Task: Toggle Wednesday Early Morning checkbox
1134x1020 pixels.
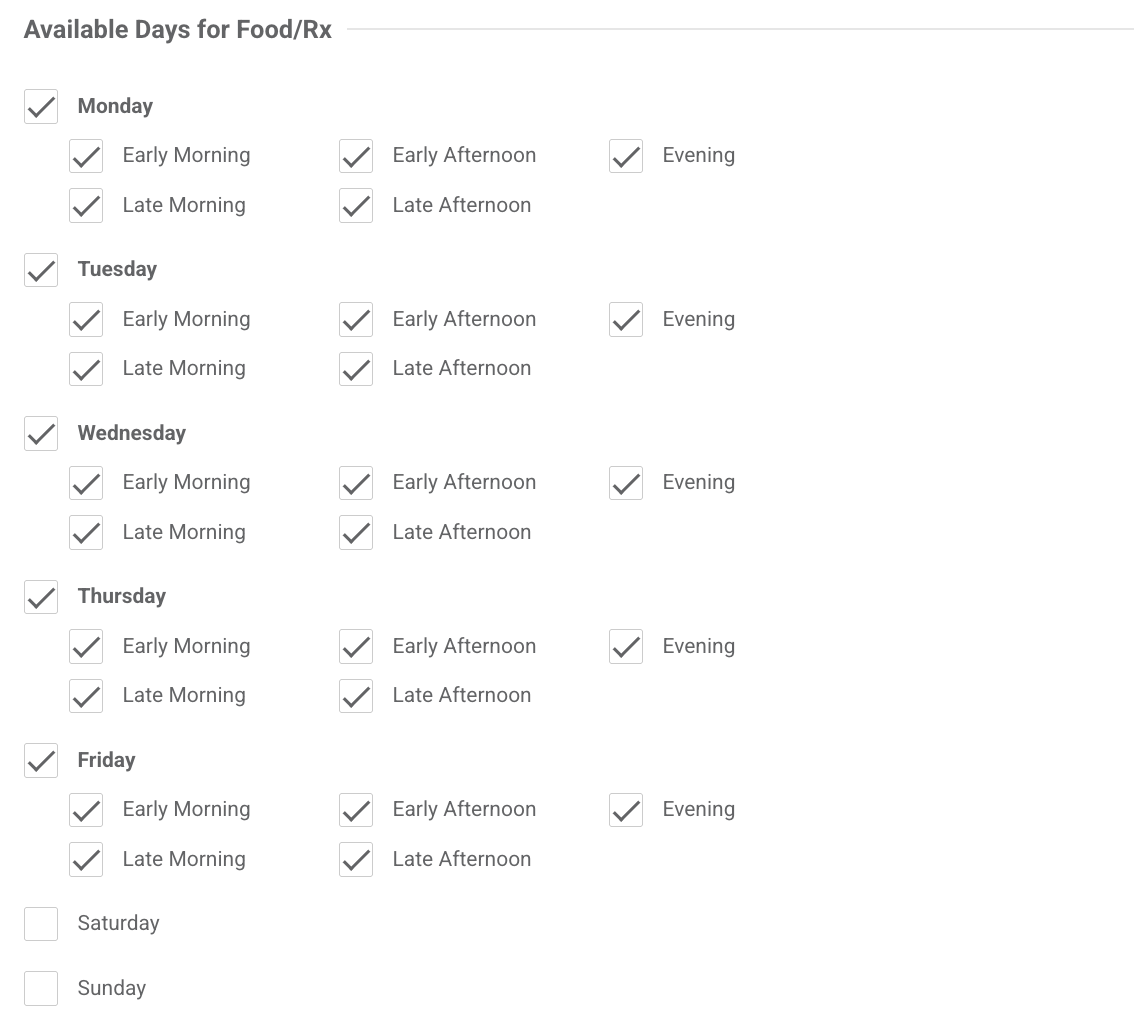Action: coord(86,483)
